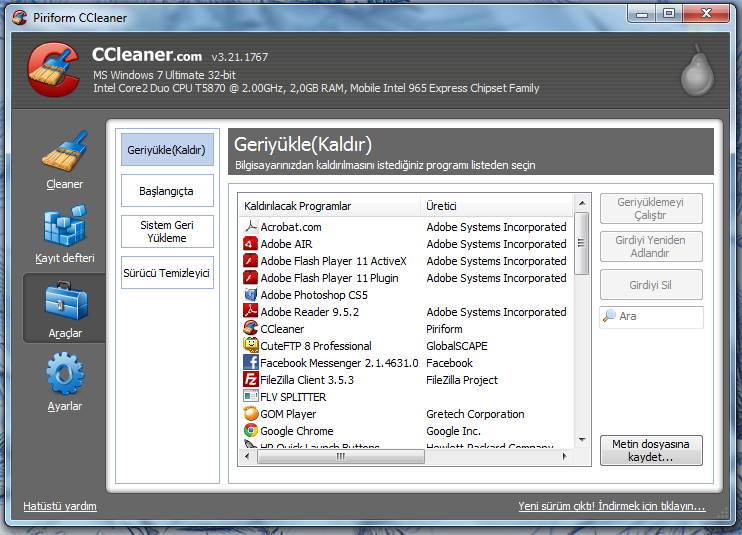Viewport: 742px width, 535px height.
Task: Open the Ayarlar gear icon
Action: coord(65,373)
